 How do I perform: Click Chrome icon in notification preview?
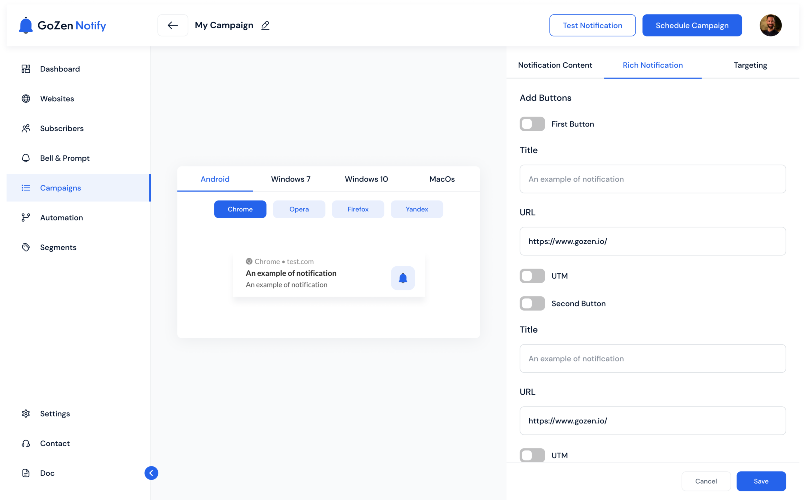(249, 261)
